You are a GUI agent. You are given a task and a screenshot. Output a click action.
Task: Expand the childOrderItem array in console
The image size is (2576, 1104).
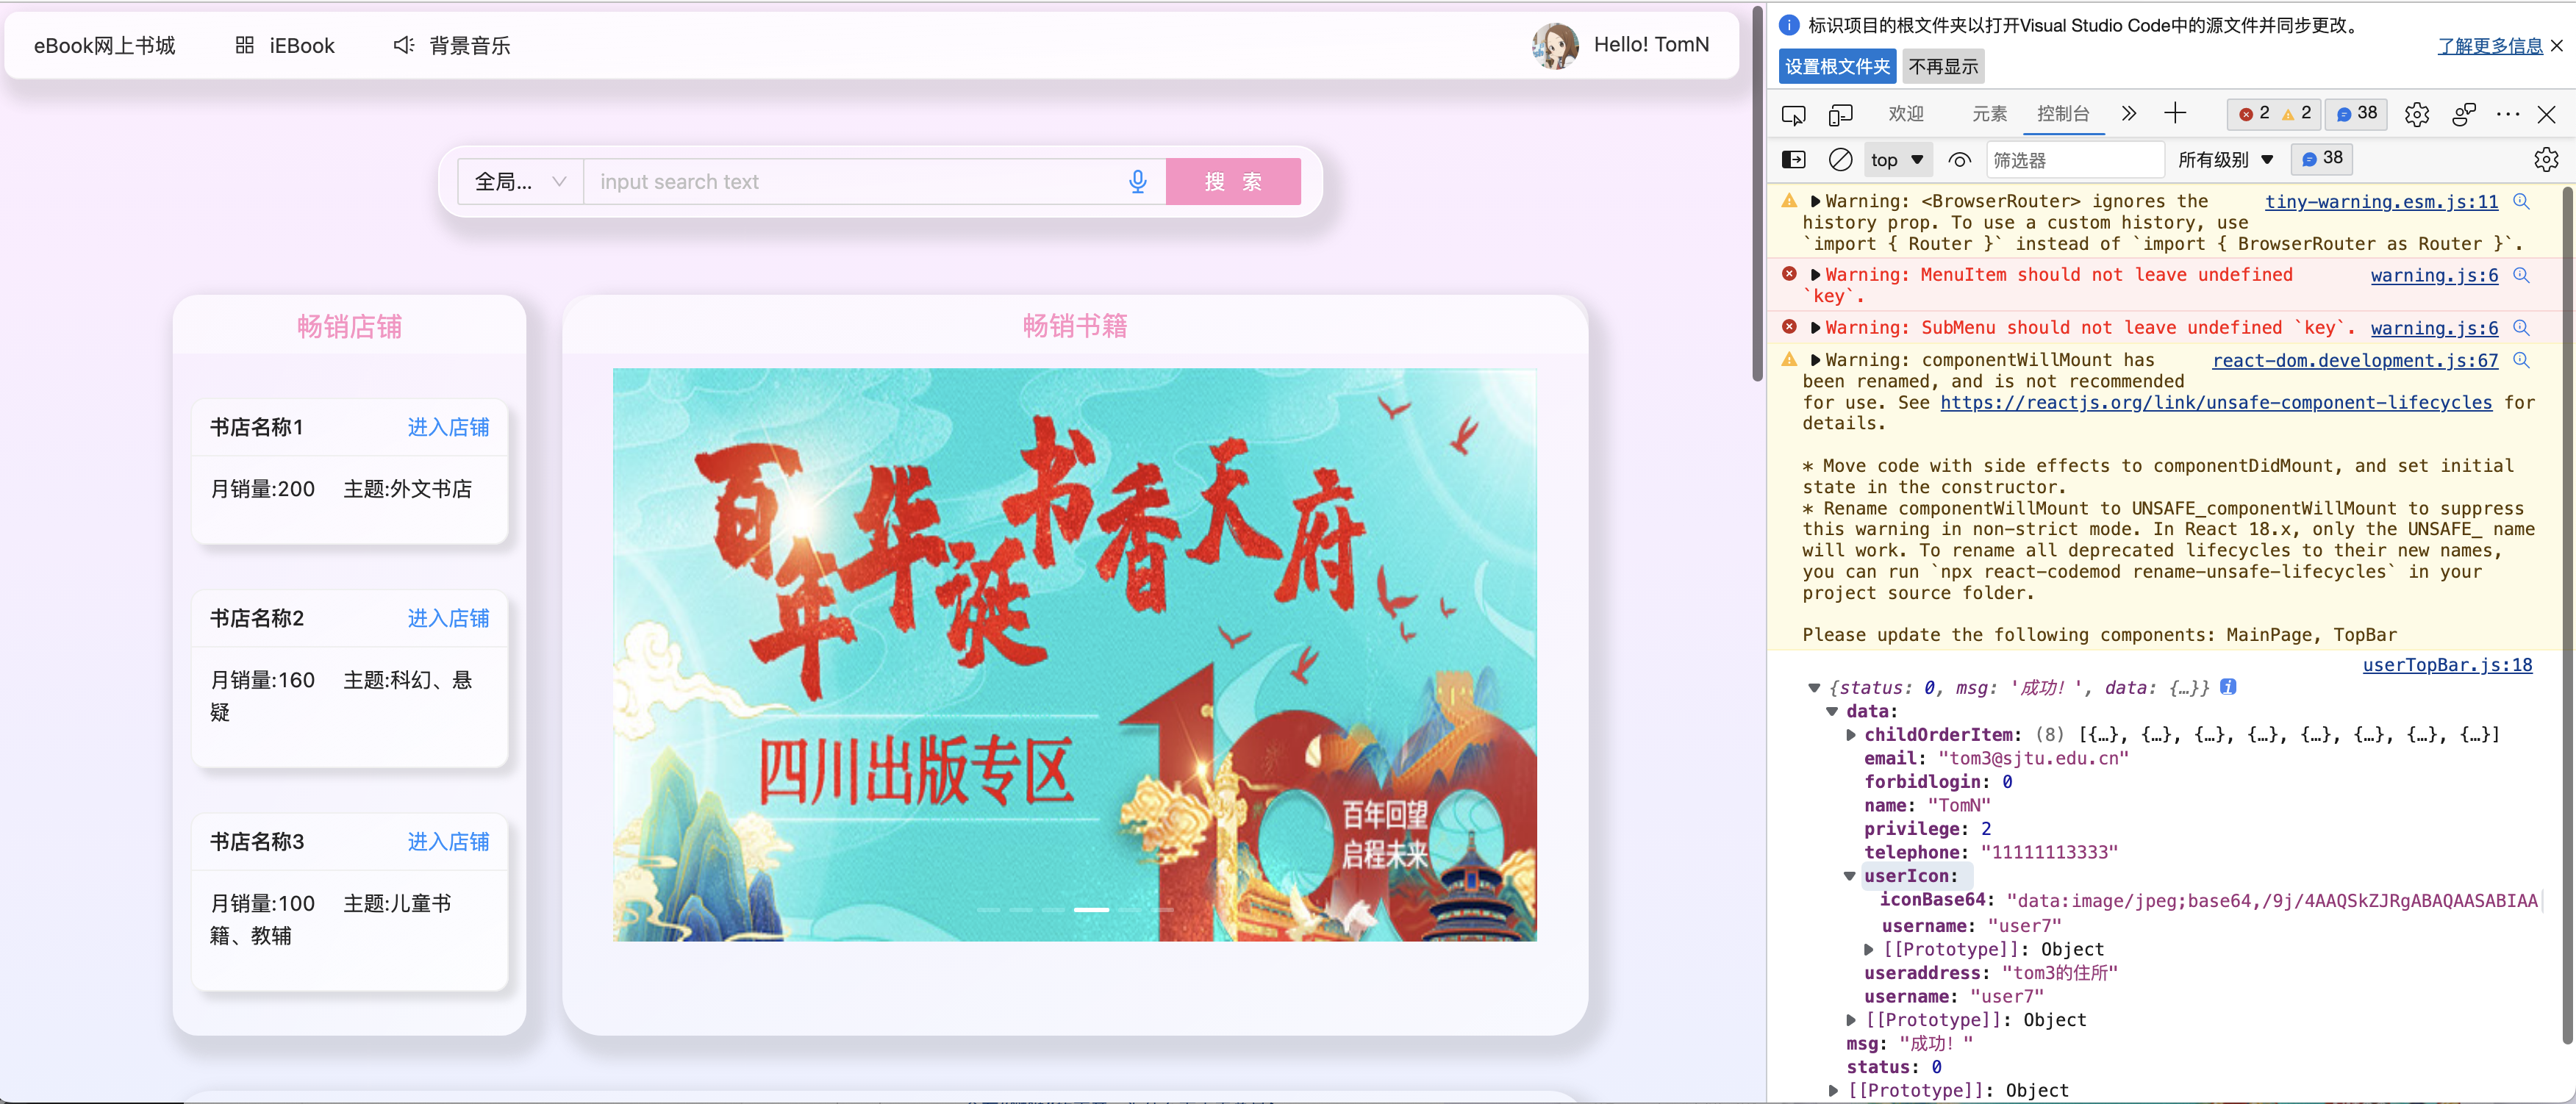pyautogui.click(x=1853, y=734)
